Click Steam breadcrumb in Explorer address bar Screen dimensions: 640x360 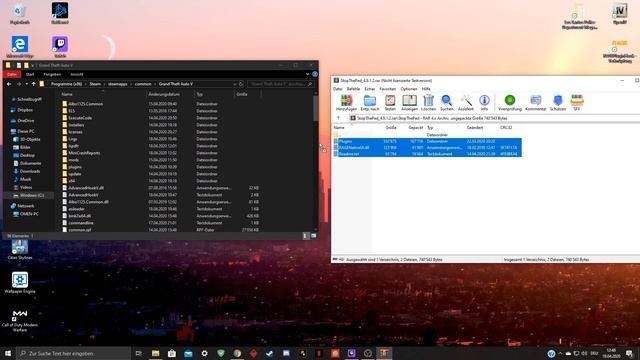(95, 84)
